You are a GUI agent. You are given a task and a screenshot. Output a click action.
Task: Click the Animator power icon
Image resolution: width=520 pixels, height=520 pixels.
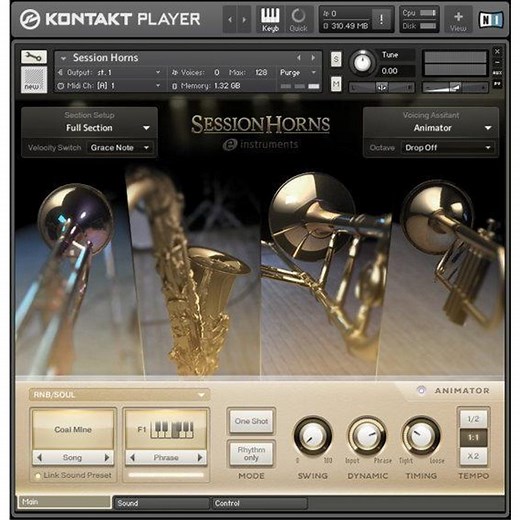pos(421,390)
